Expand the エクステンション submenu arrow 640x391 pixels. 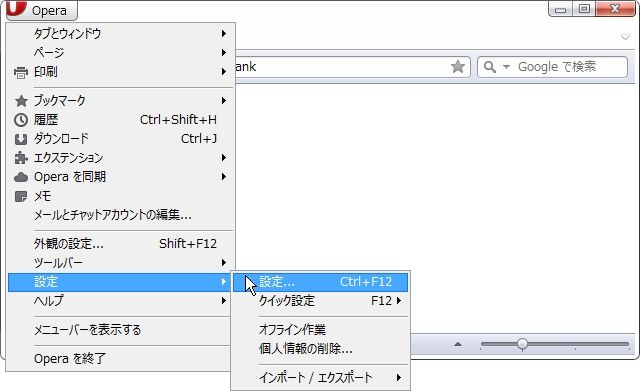[224, 158]
